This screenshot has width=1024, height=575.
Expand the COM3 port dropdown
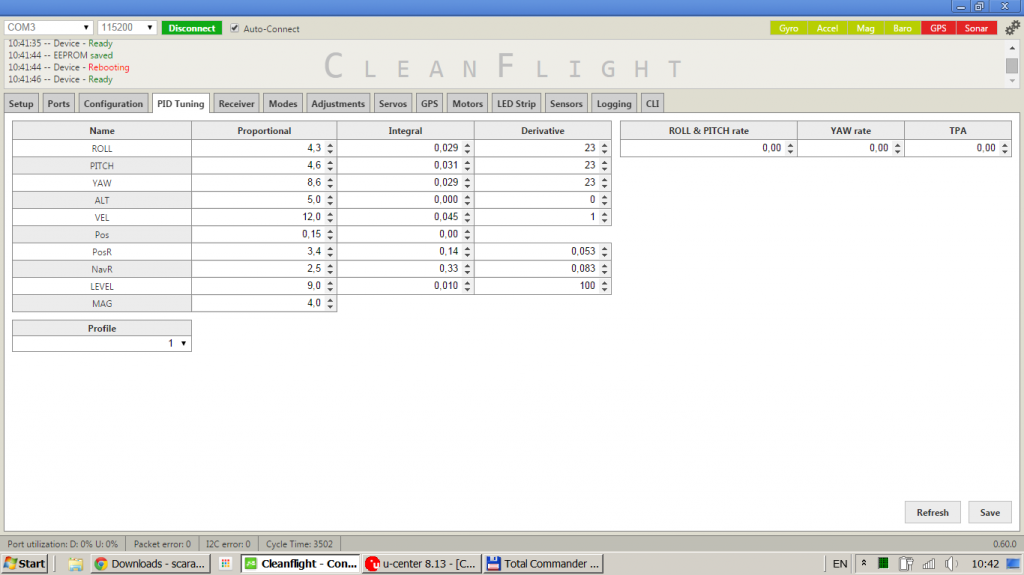48,27
